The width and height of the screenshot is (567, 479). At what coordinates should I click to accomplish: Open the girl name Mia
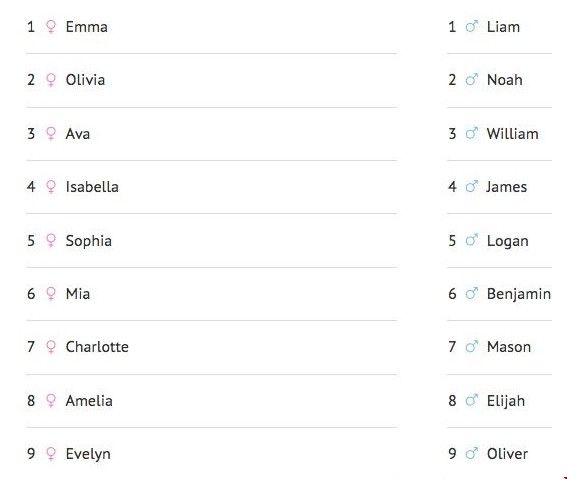coord(78,294)
